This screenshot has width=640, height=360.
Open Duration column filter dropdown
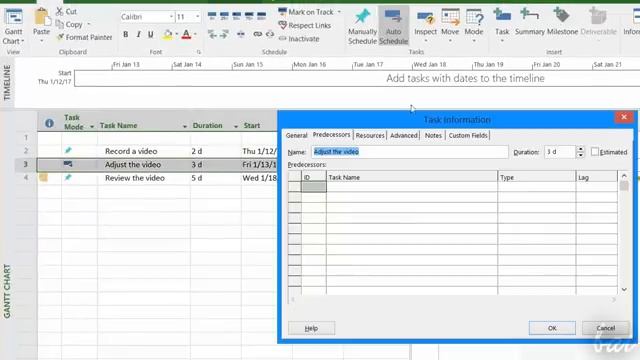click(x=236, y=127)
